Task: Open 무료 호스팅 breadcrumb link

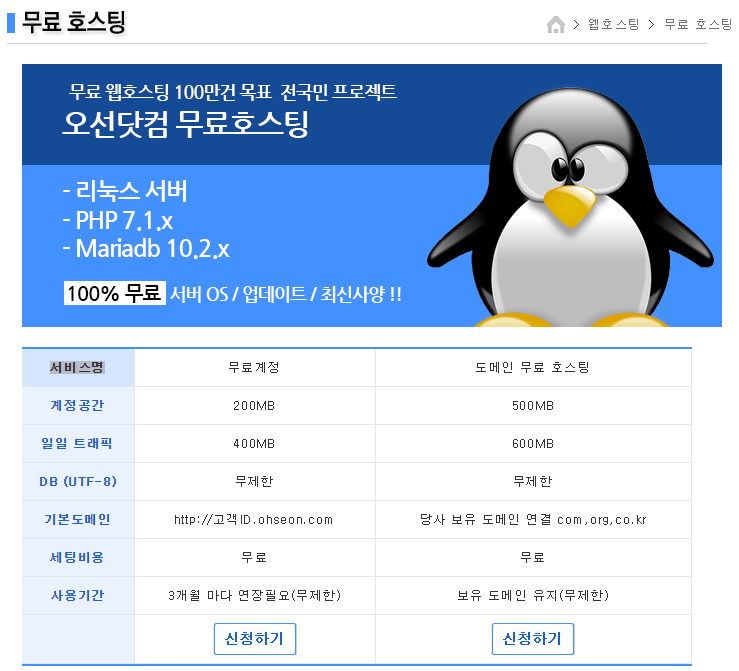Action: 698,25
